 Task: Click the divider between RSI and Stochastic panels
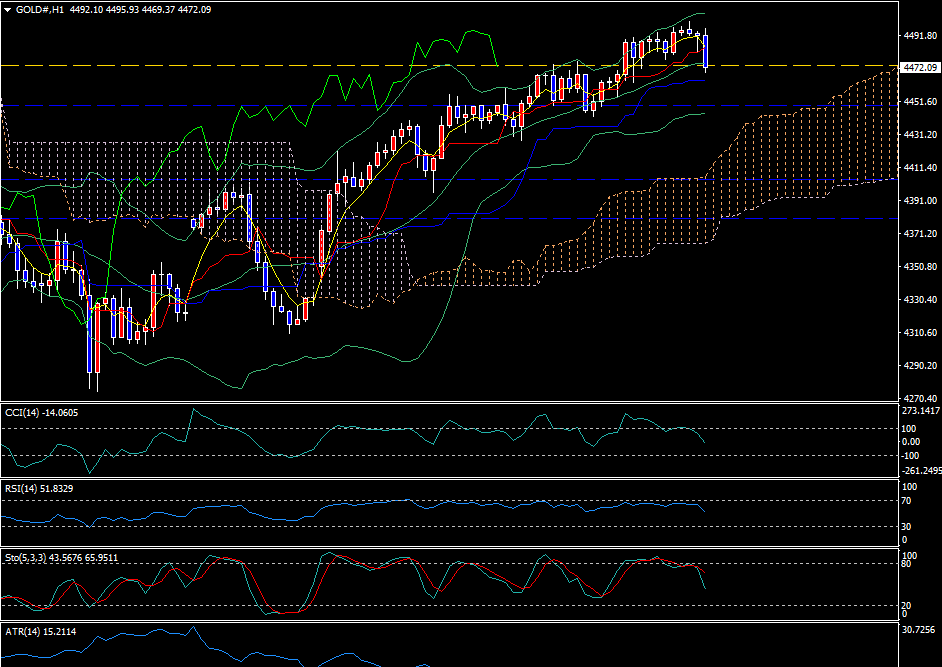click(450, 547)
